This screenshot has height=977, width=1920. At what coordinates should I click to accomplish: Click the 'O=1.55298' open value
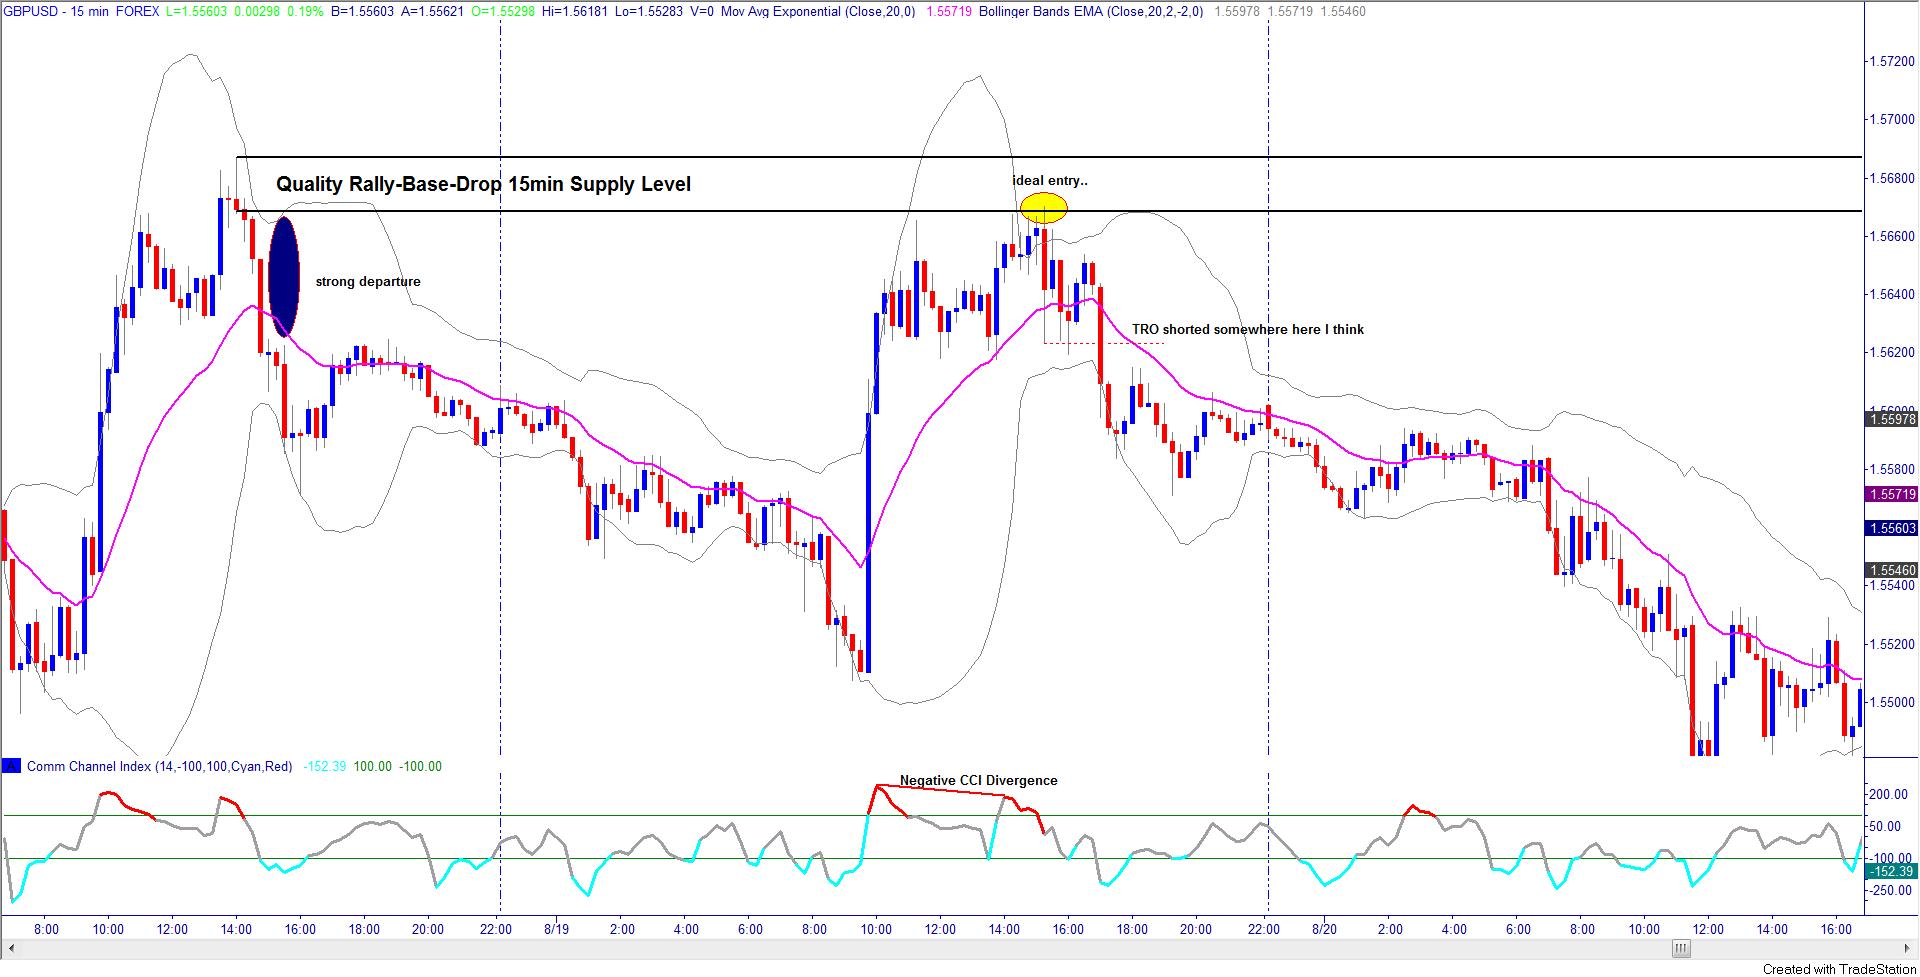point(502,11)
